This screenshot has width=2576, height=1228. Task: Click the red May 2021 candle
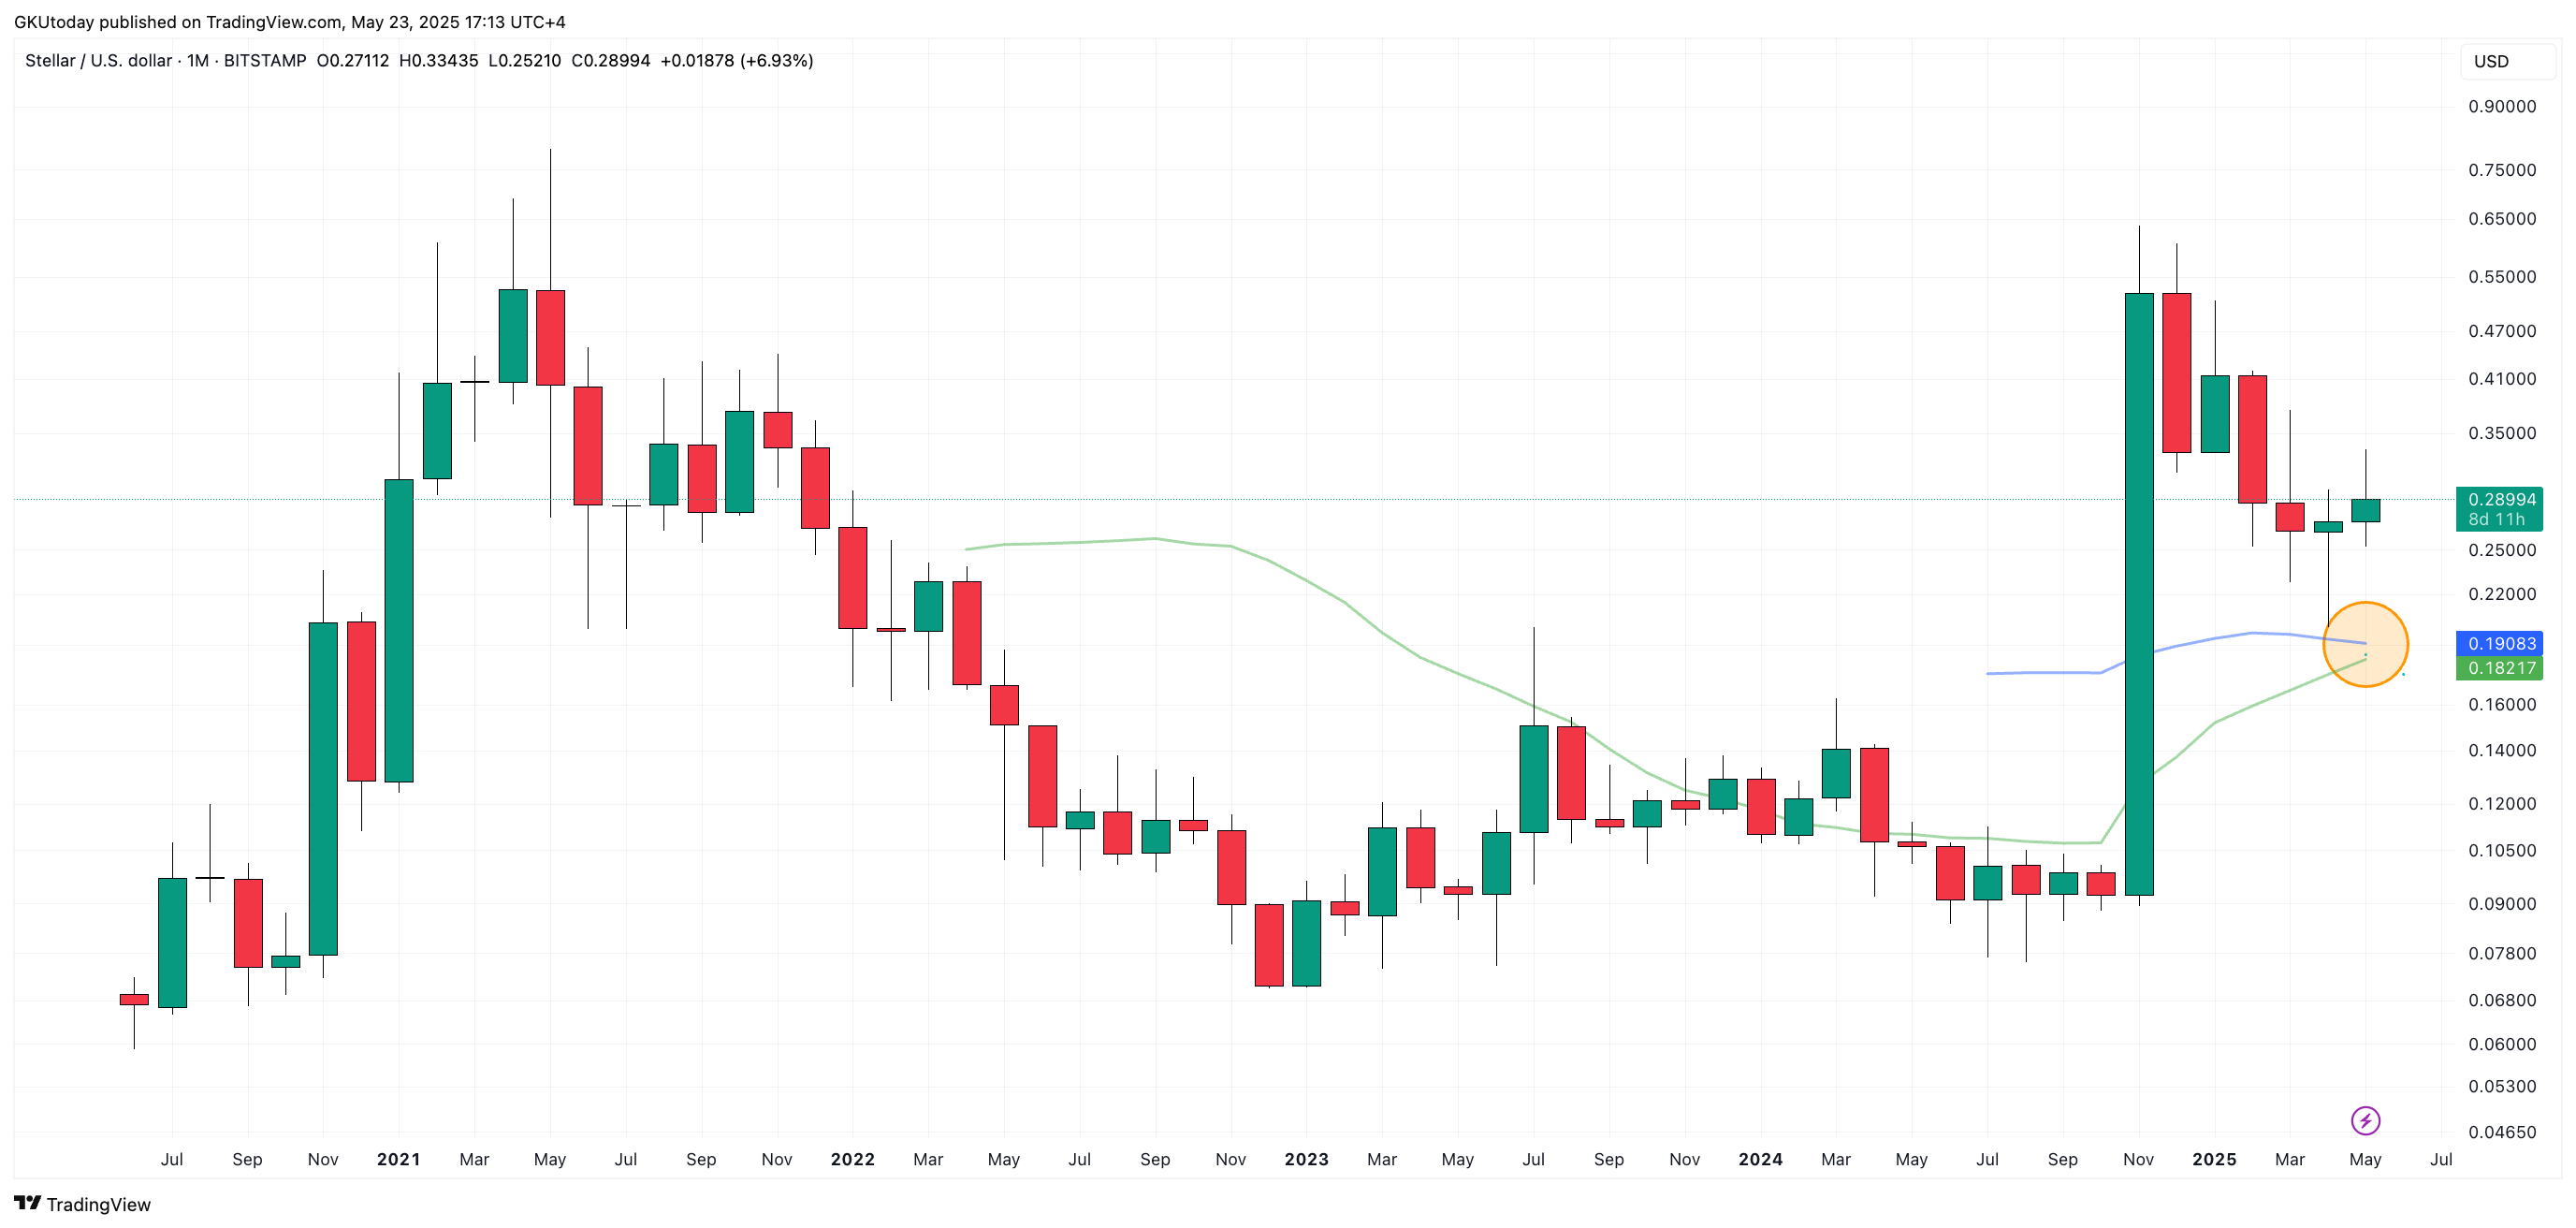tap(550, 338)
